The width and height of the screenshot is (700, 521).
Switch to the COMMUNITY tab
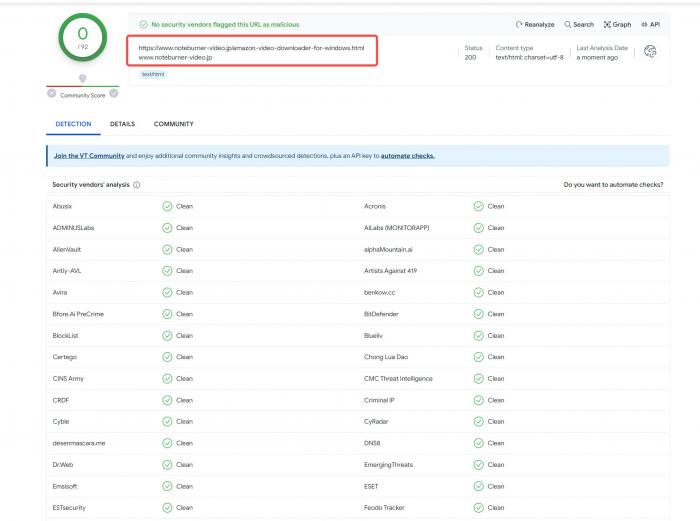point(174,124)
